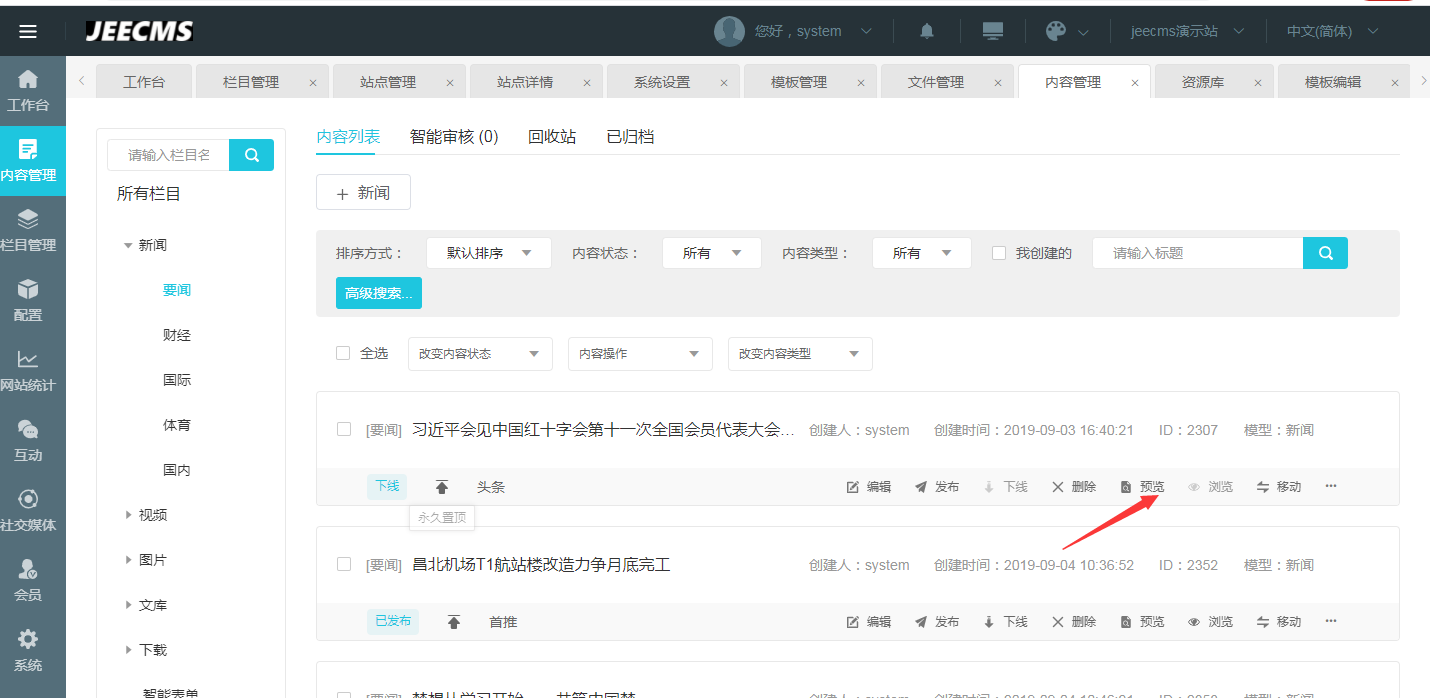Click the column-name search icon button
1430x698 pixels.
click(x=251, y=155)
